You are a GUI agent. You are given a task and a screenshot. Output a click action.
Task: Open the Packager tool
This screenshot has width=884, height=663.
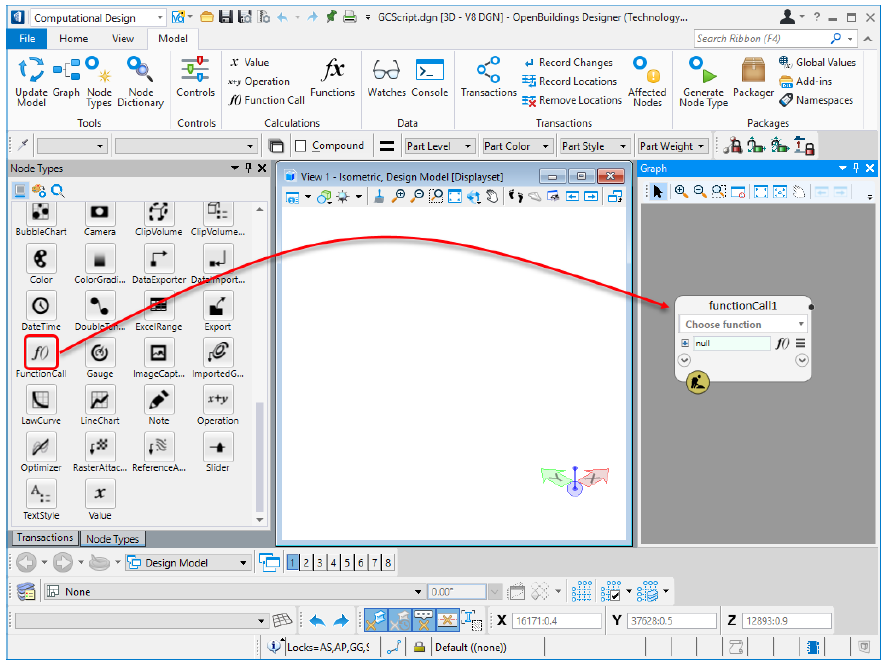(x=753, y=78)
